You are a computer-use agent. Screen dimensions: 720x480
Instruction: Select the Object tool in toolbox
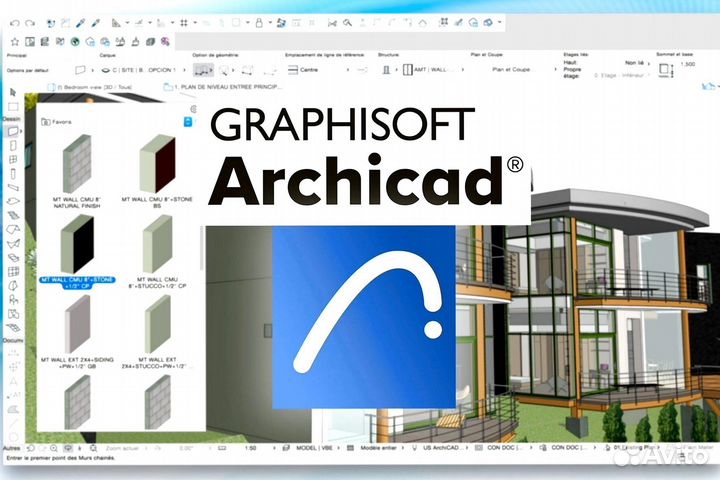pyautogui.click(x=13, y=300)
